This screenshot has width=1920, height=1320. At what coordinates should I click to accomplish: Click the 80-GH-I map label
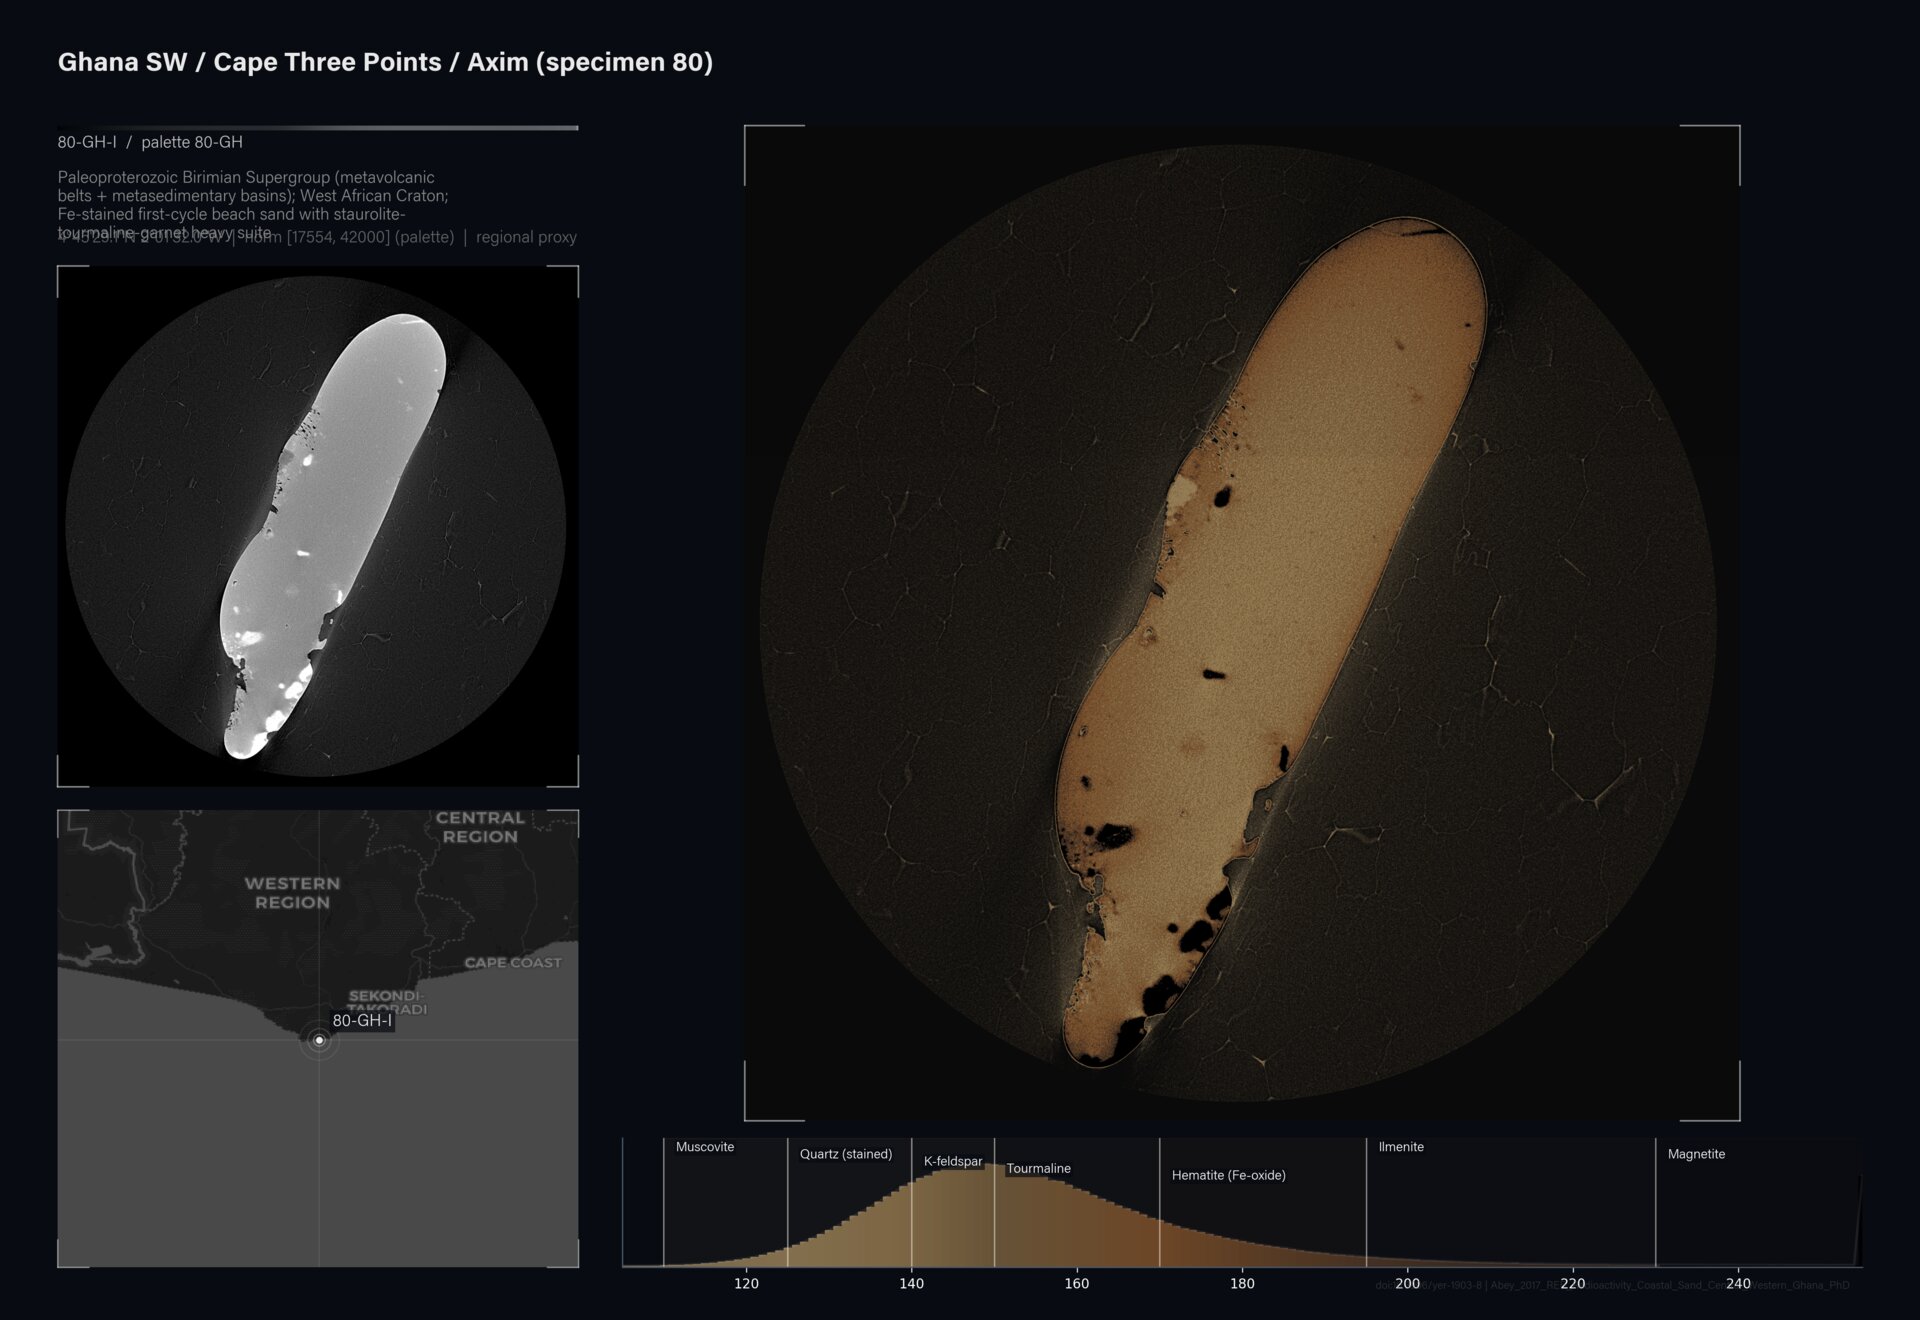coord(362,1021)
